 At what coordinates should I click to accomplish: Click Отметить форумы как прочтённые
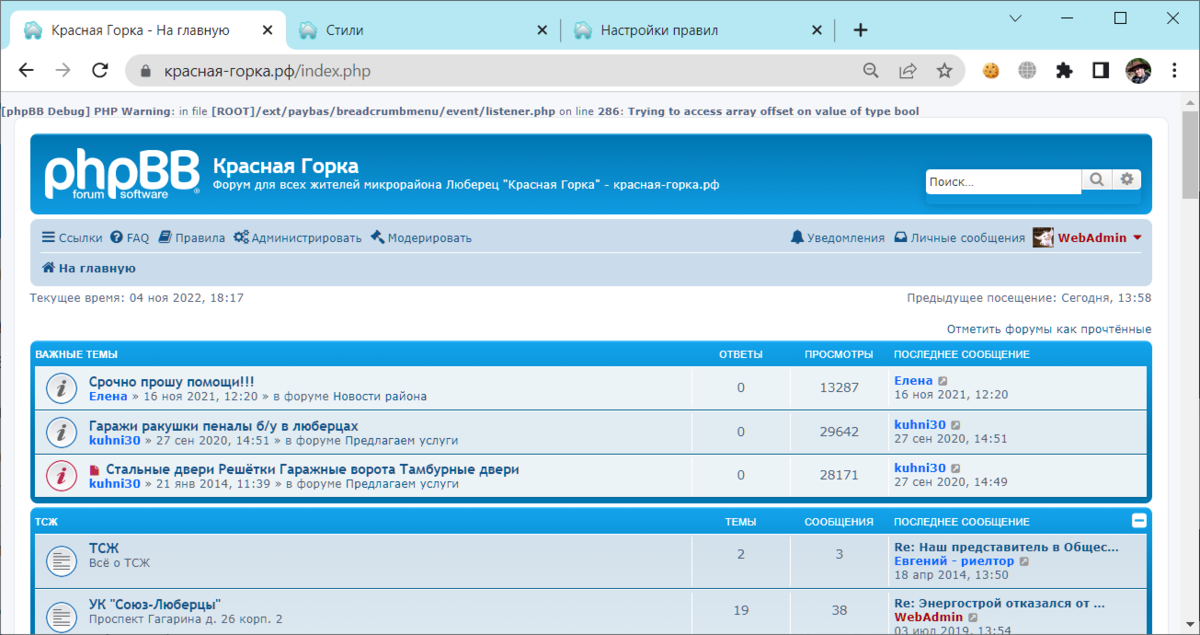pos(1049,329)
